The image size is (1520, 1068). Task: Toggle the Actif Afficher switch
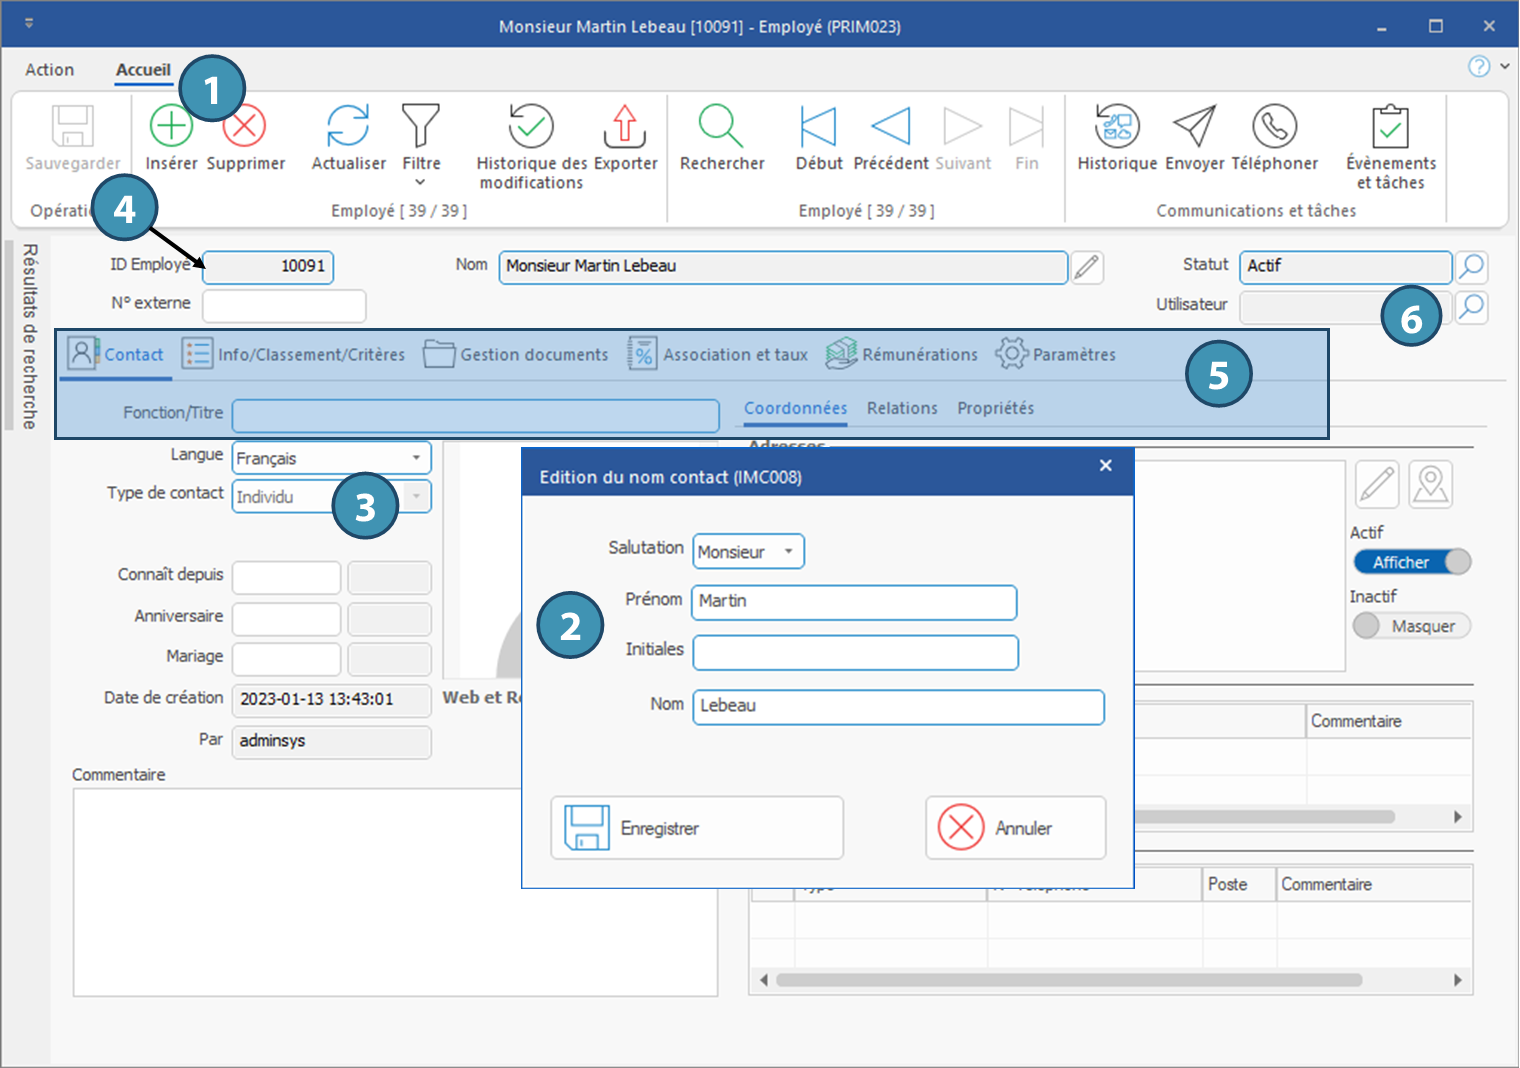tap(1412, 562)
